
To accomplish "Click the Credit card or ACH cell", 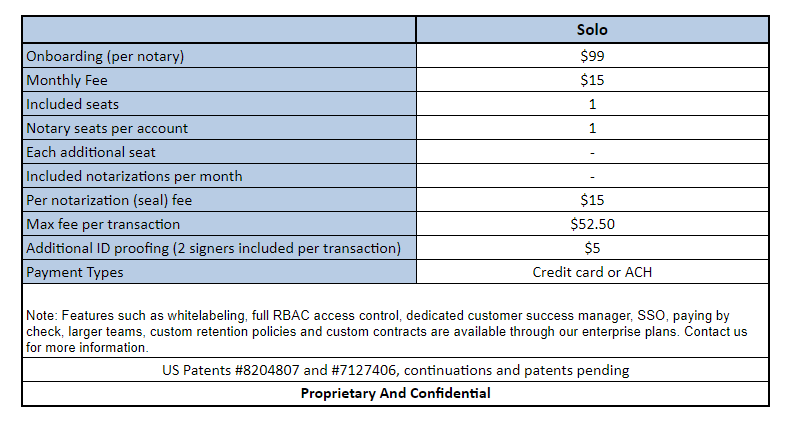I will (592, 272).
